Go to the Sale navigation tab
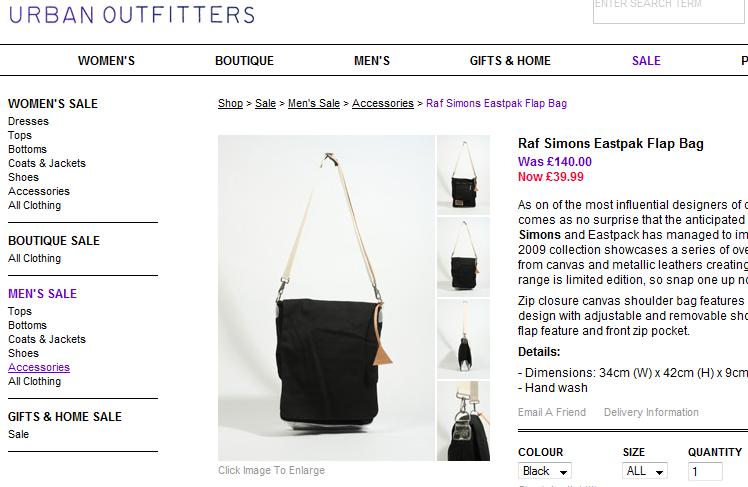 (646, 61)
